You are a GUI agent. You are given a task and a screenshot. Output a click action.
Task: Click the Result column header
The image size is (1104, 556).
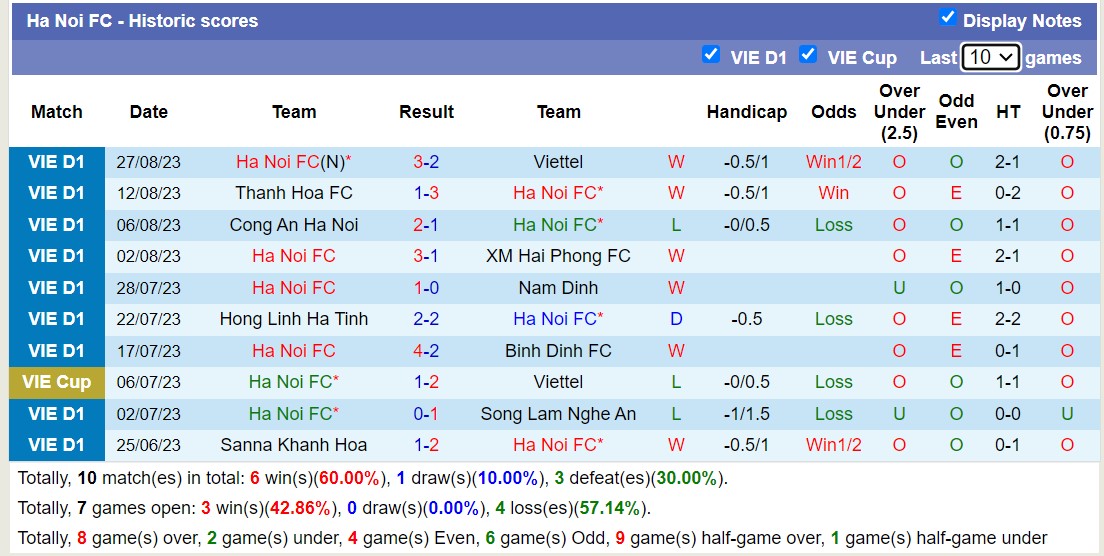tap(426, 112)
